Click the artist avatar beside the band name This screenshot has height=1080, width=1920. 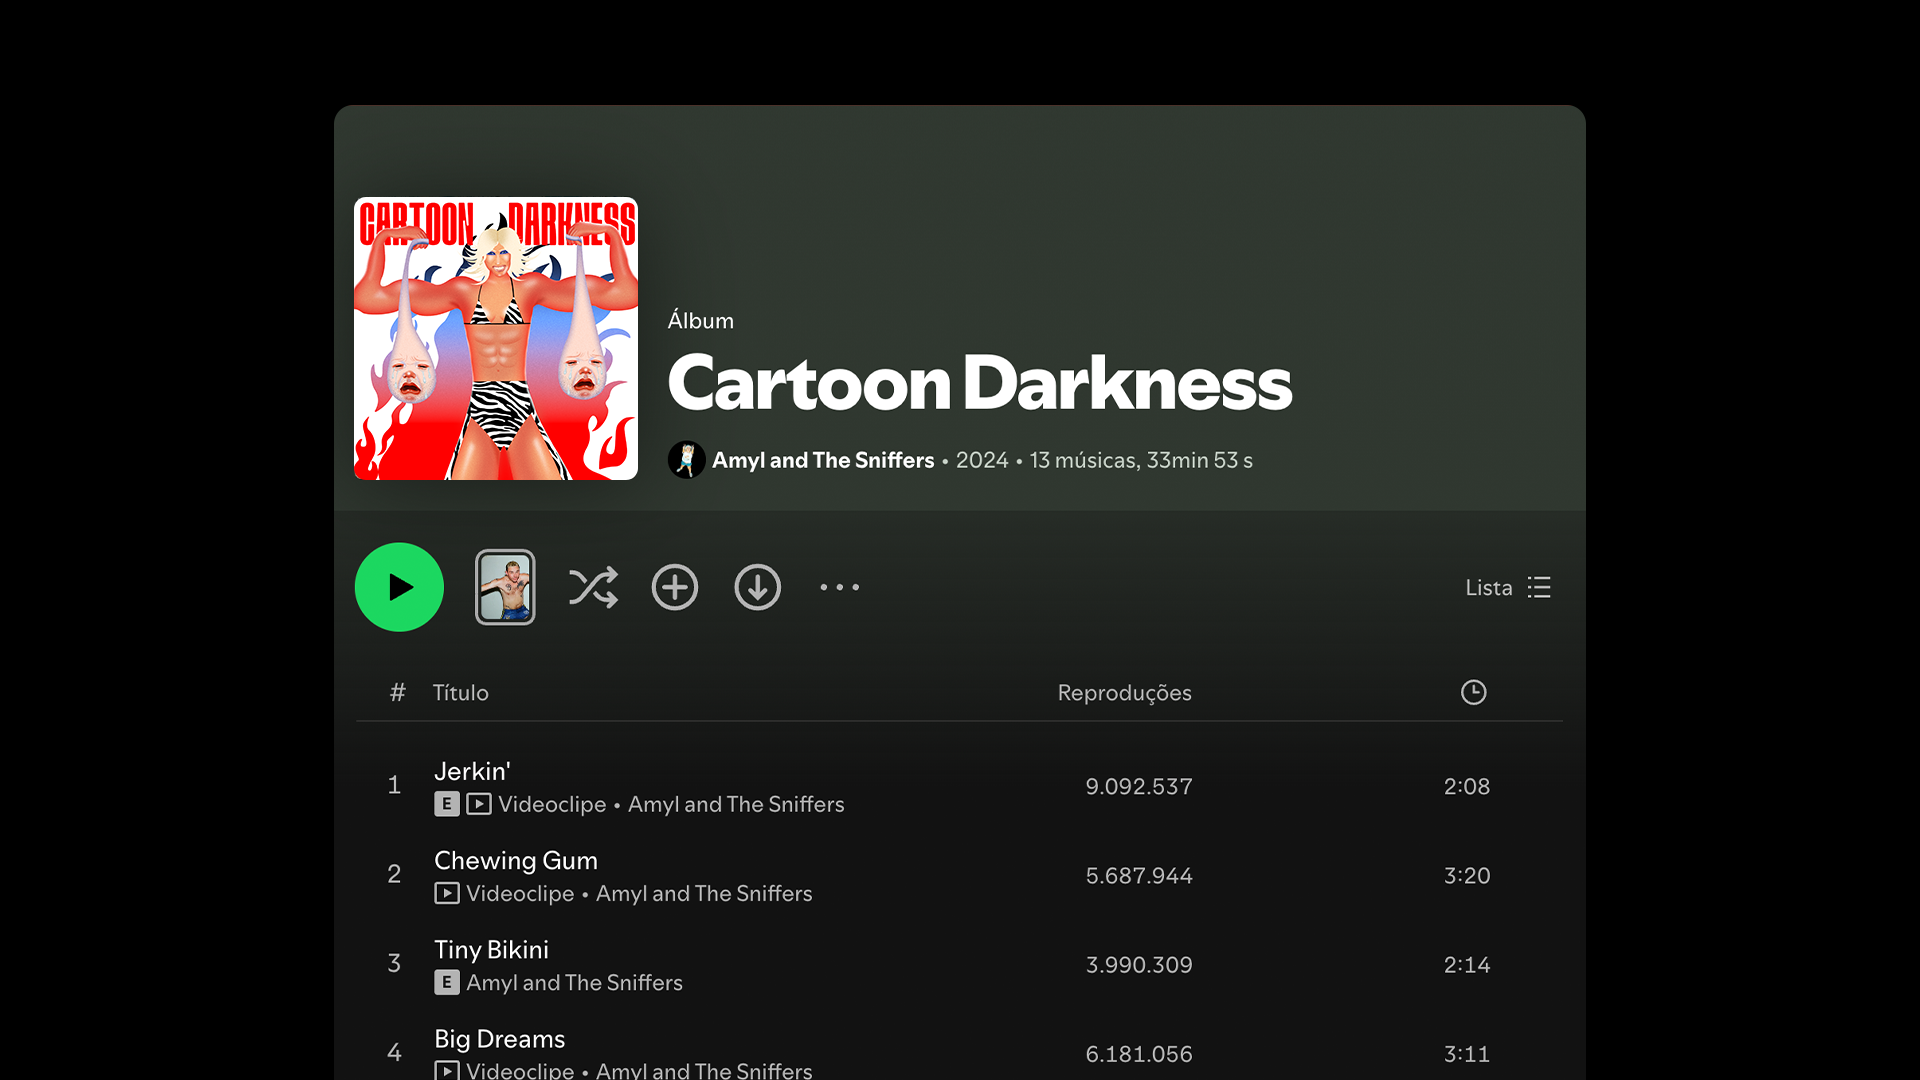[x=686, y=460]
